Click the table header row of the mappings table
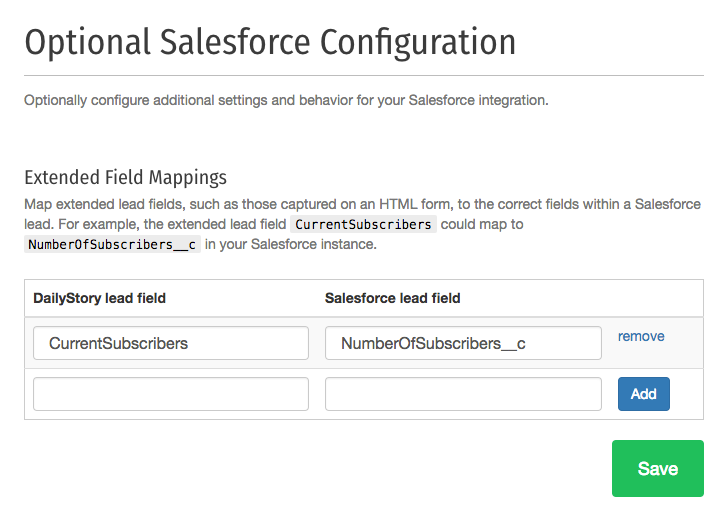724x512 pixels. pyautogui.click(x=364, y=298)
